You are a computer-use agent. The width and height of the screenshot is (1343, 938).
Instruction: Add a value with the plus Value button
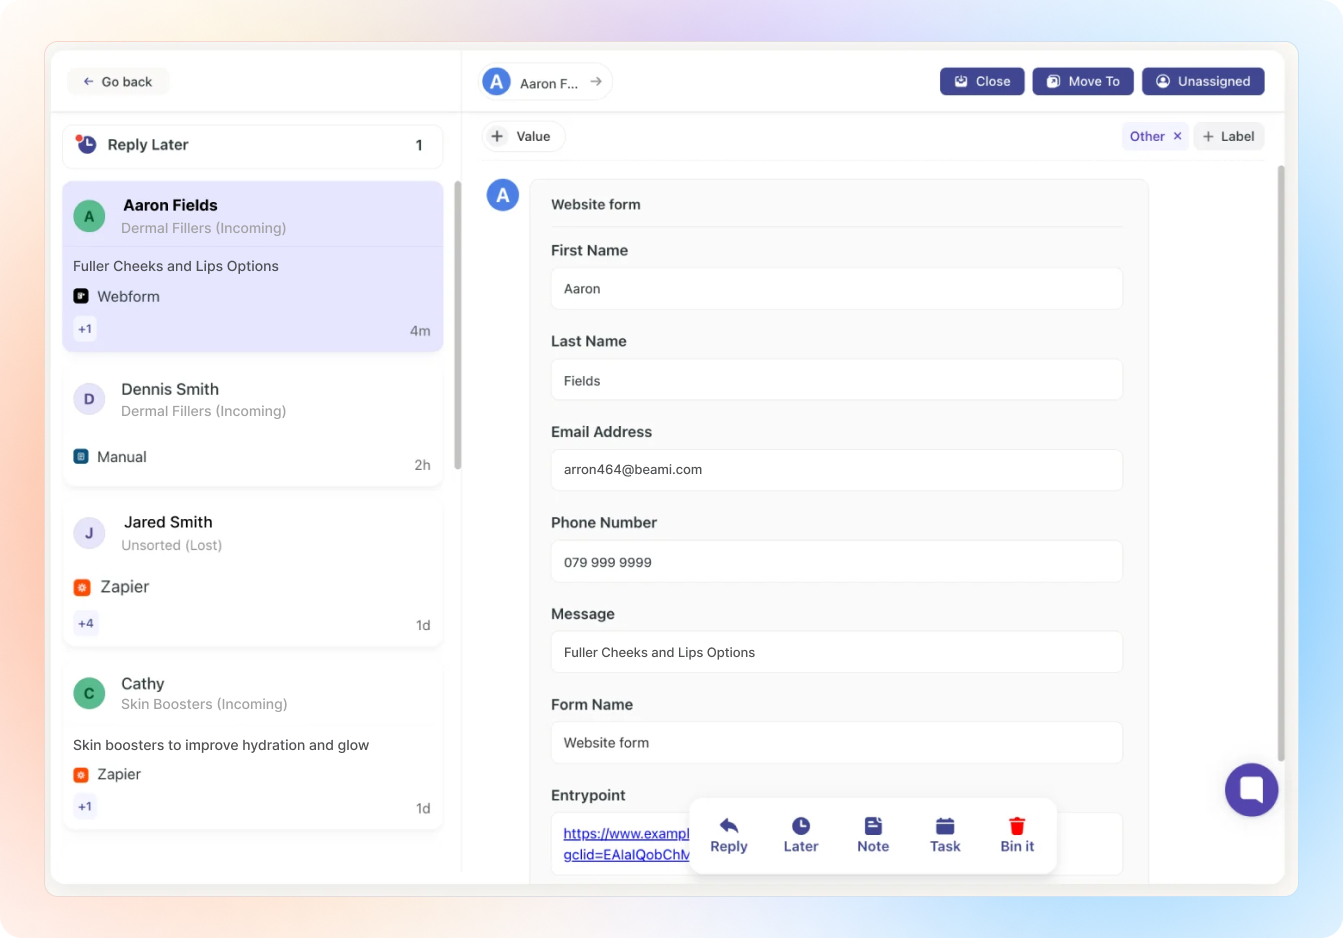524,136
